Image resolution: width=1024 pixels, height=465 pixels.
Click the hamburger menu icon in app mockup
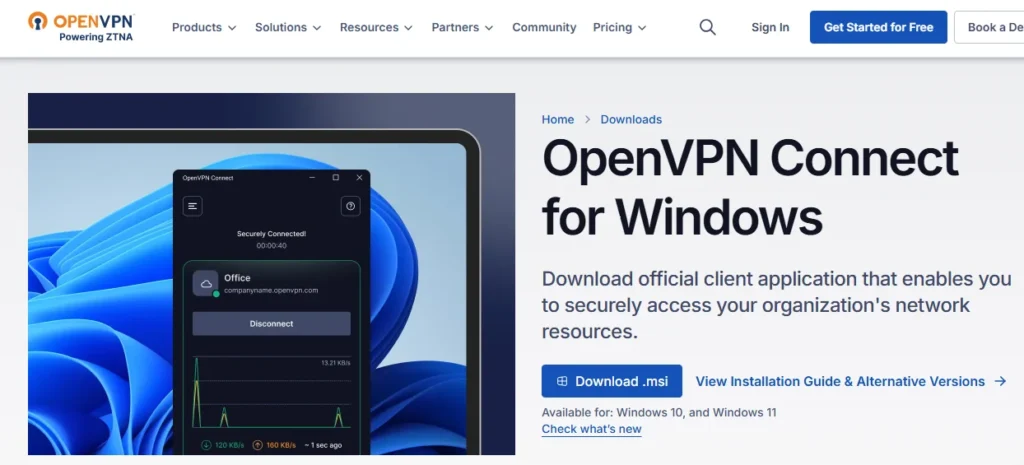[x=192, y=206]
